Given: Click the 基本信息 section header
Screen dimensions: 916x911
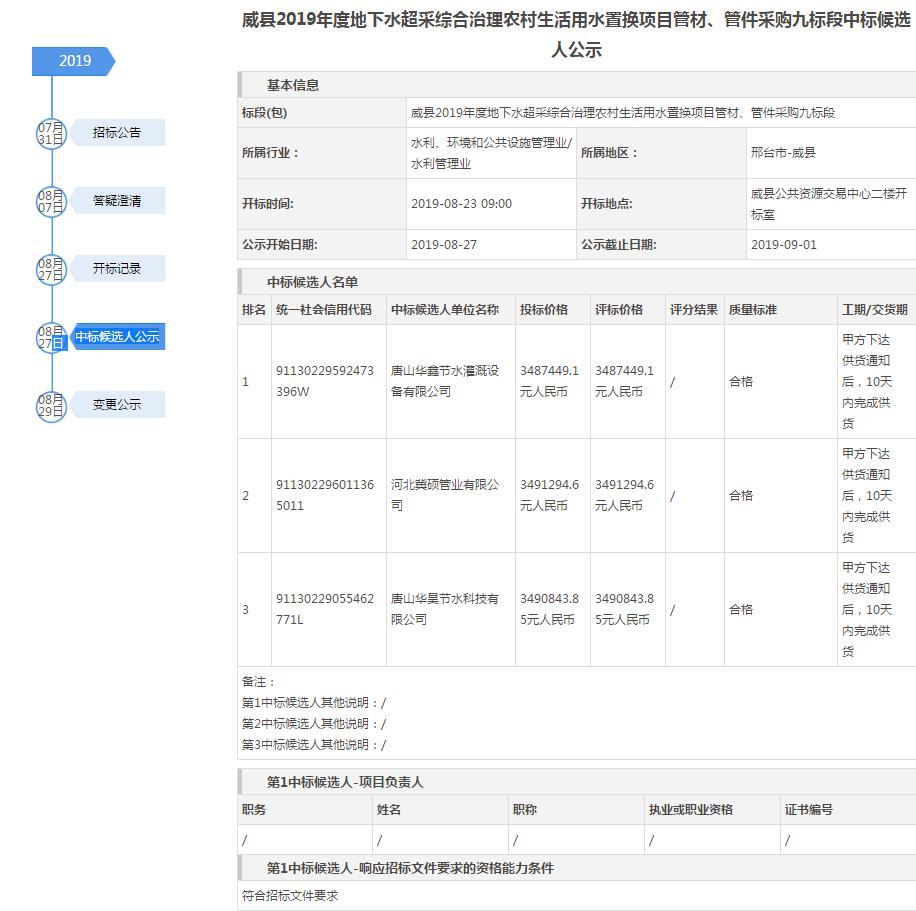Looking at the screenshot, I should point(293,86).
